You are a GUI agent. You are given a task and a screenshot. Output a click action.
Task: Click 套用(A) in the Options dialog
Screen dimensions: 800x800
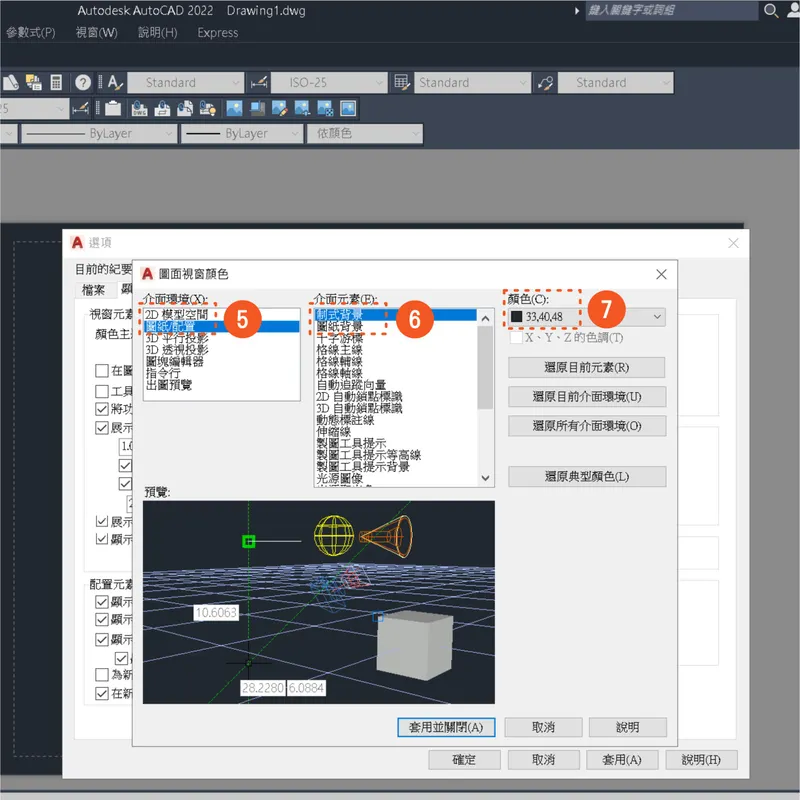622,760
